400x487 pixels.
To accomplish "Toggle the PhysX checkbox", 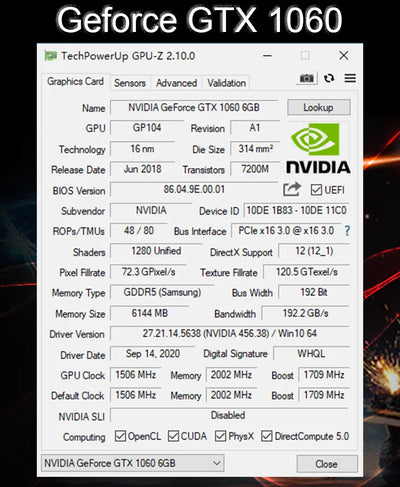I will pyautogui.click(x=220, y=436).
